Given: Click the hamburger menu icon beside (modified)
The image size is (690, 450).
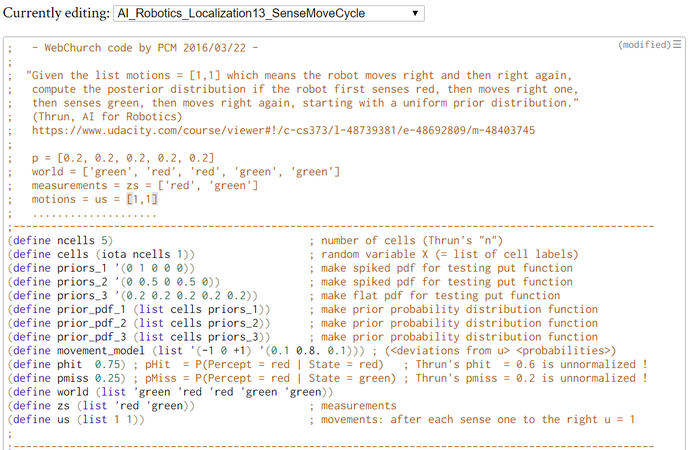Looking at the screenshot, I should [677, 44].
